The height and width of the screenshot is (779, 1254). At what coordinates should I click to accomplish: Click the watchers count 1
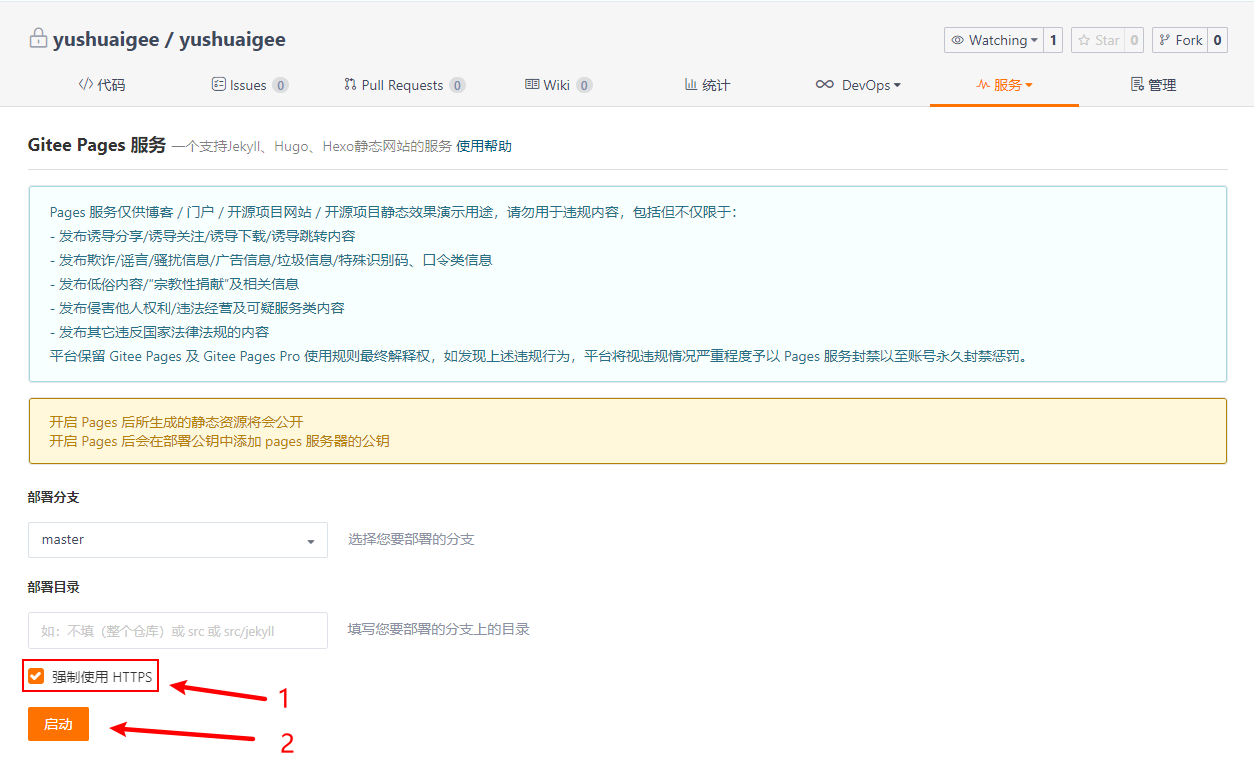point(1053,40)
